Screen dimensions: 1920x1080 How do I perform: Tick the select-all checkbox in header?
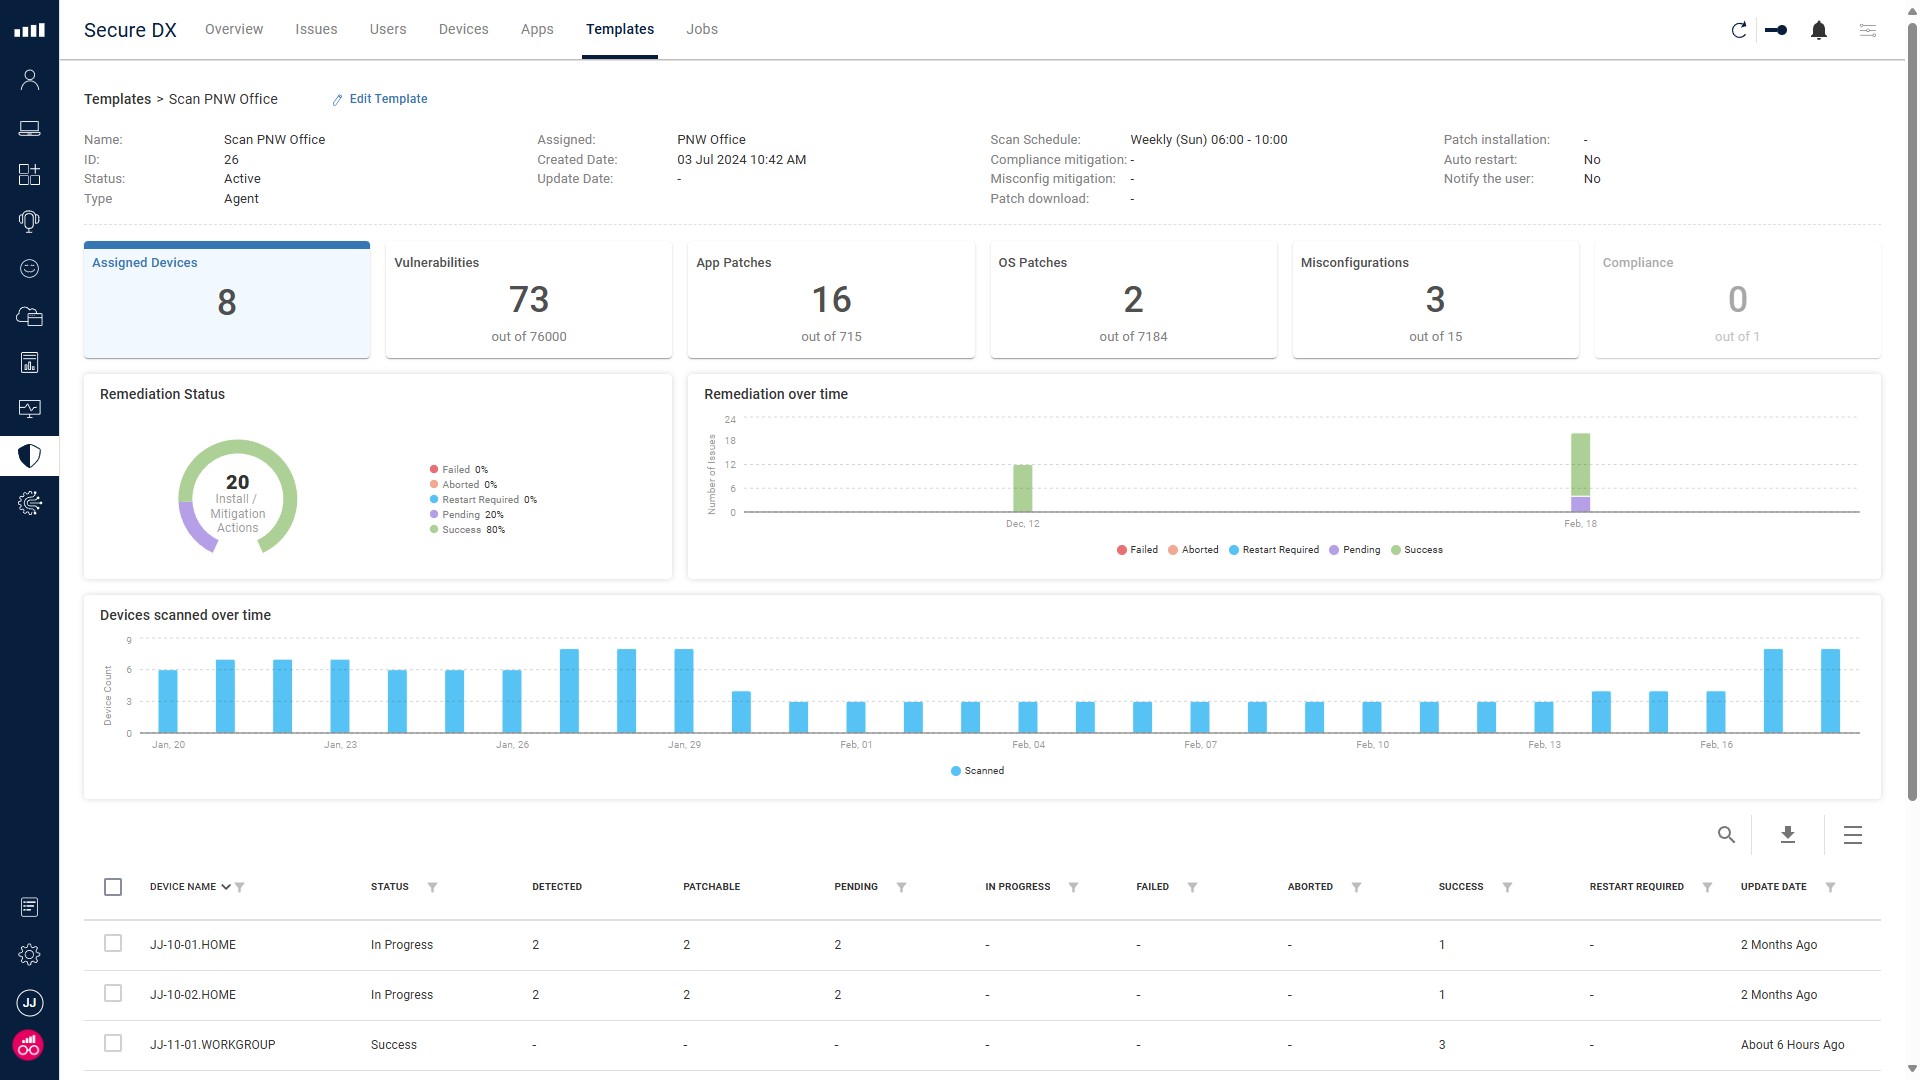113,887
